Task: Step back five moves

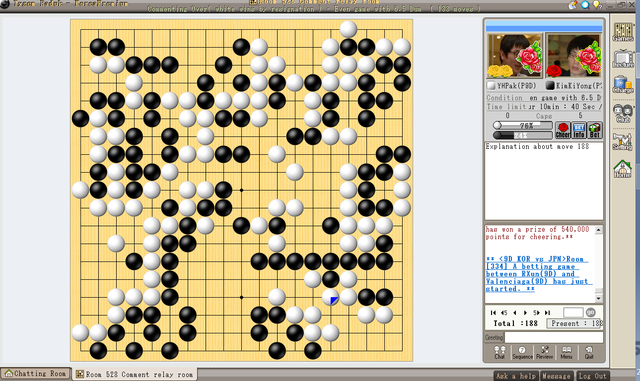Action: click(x=504, y=313)
